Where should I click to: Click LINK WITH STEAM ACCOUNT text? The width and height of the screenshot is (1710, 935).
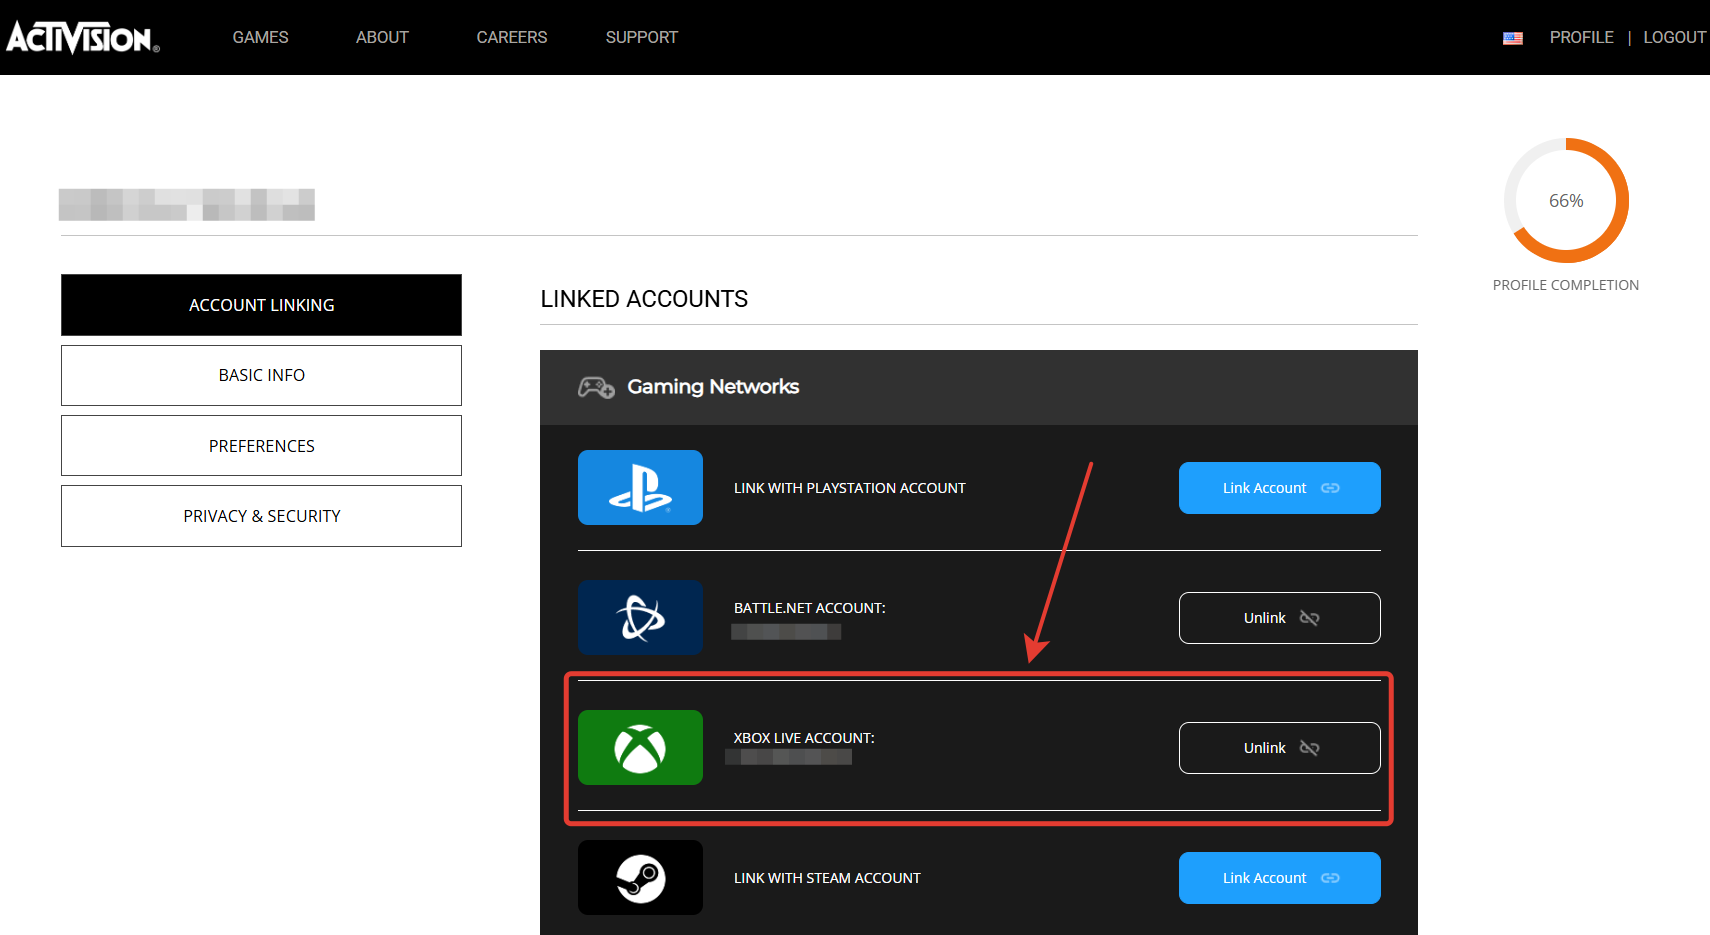pos(827,878)
